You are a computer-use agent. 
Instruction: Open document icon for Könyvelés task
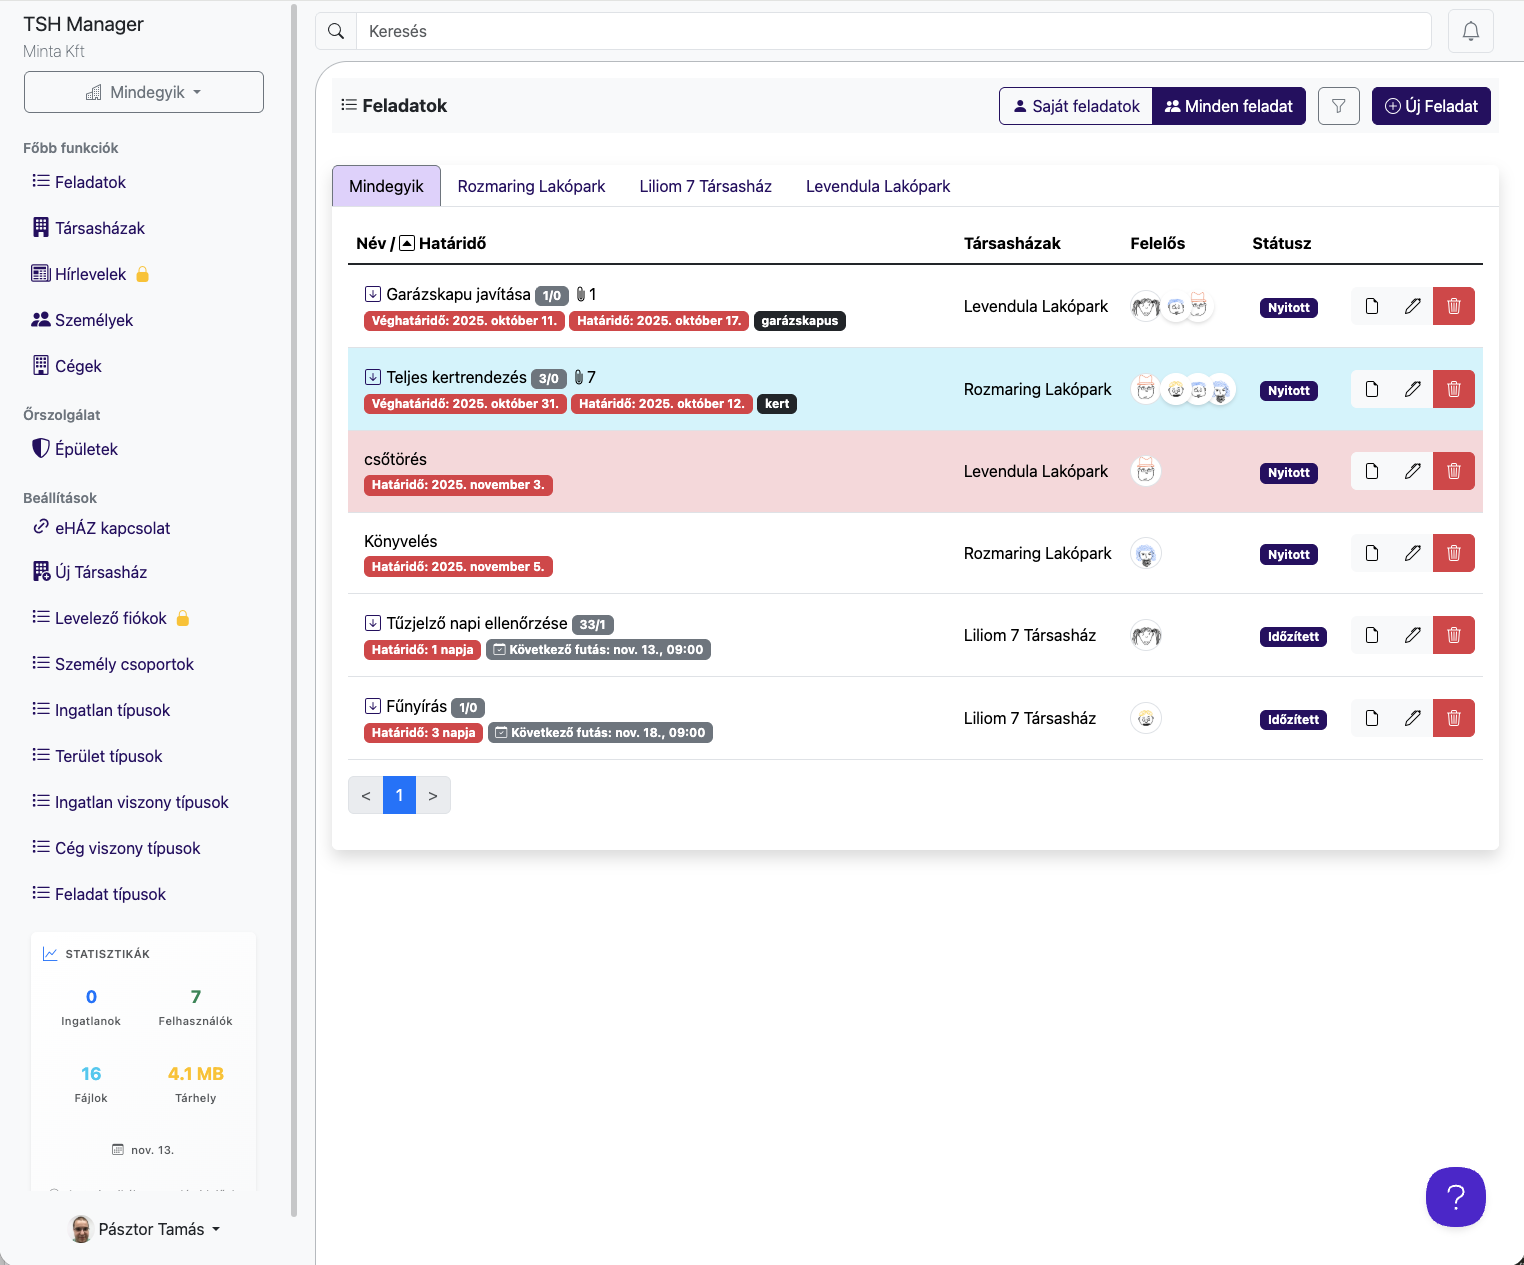[x=1372, y=553]
